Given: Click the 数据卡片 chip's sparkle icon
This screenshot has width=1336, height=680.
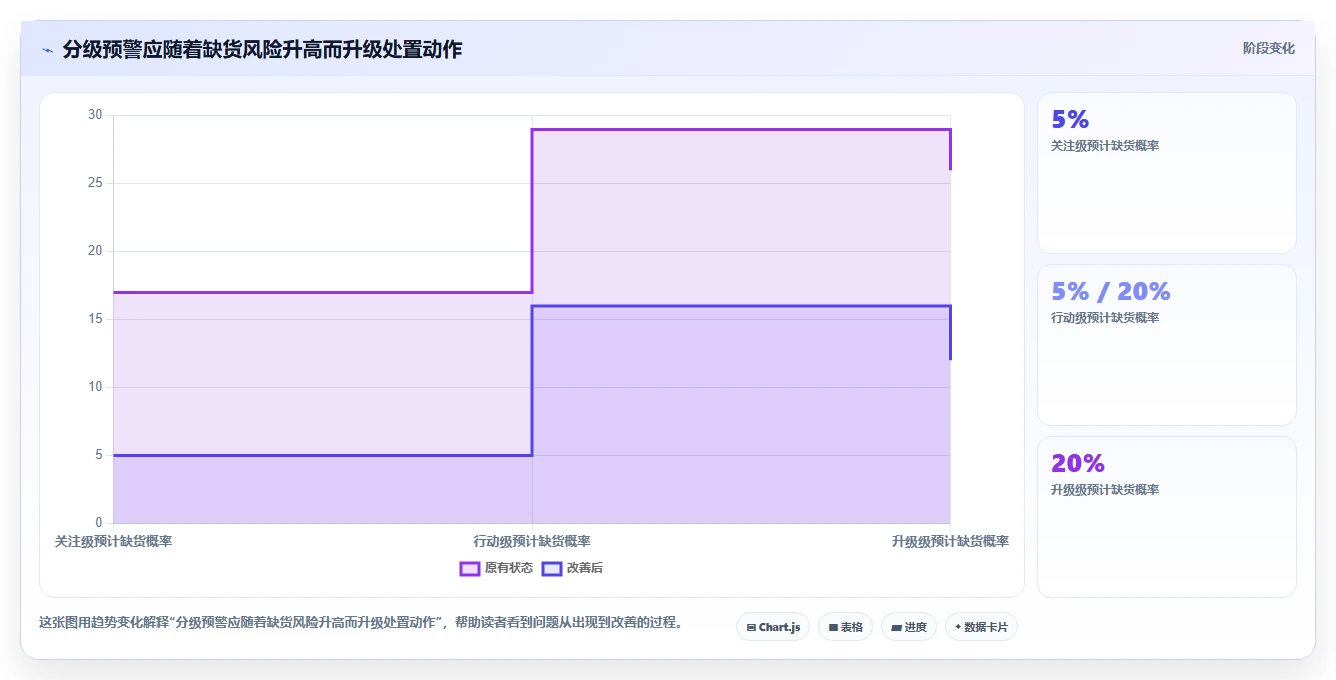Looking at the screenshot, I should point(958,627).
